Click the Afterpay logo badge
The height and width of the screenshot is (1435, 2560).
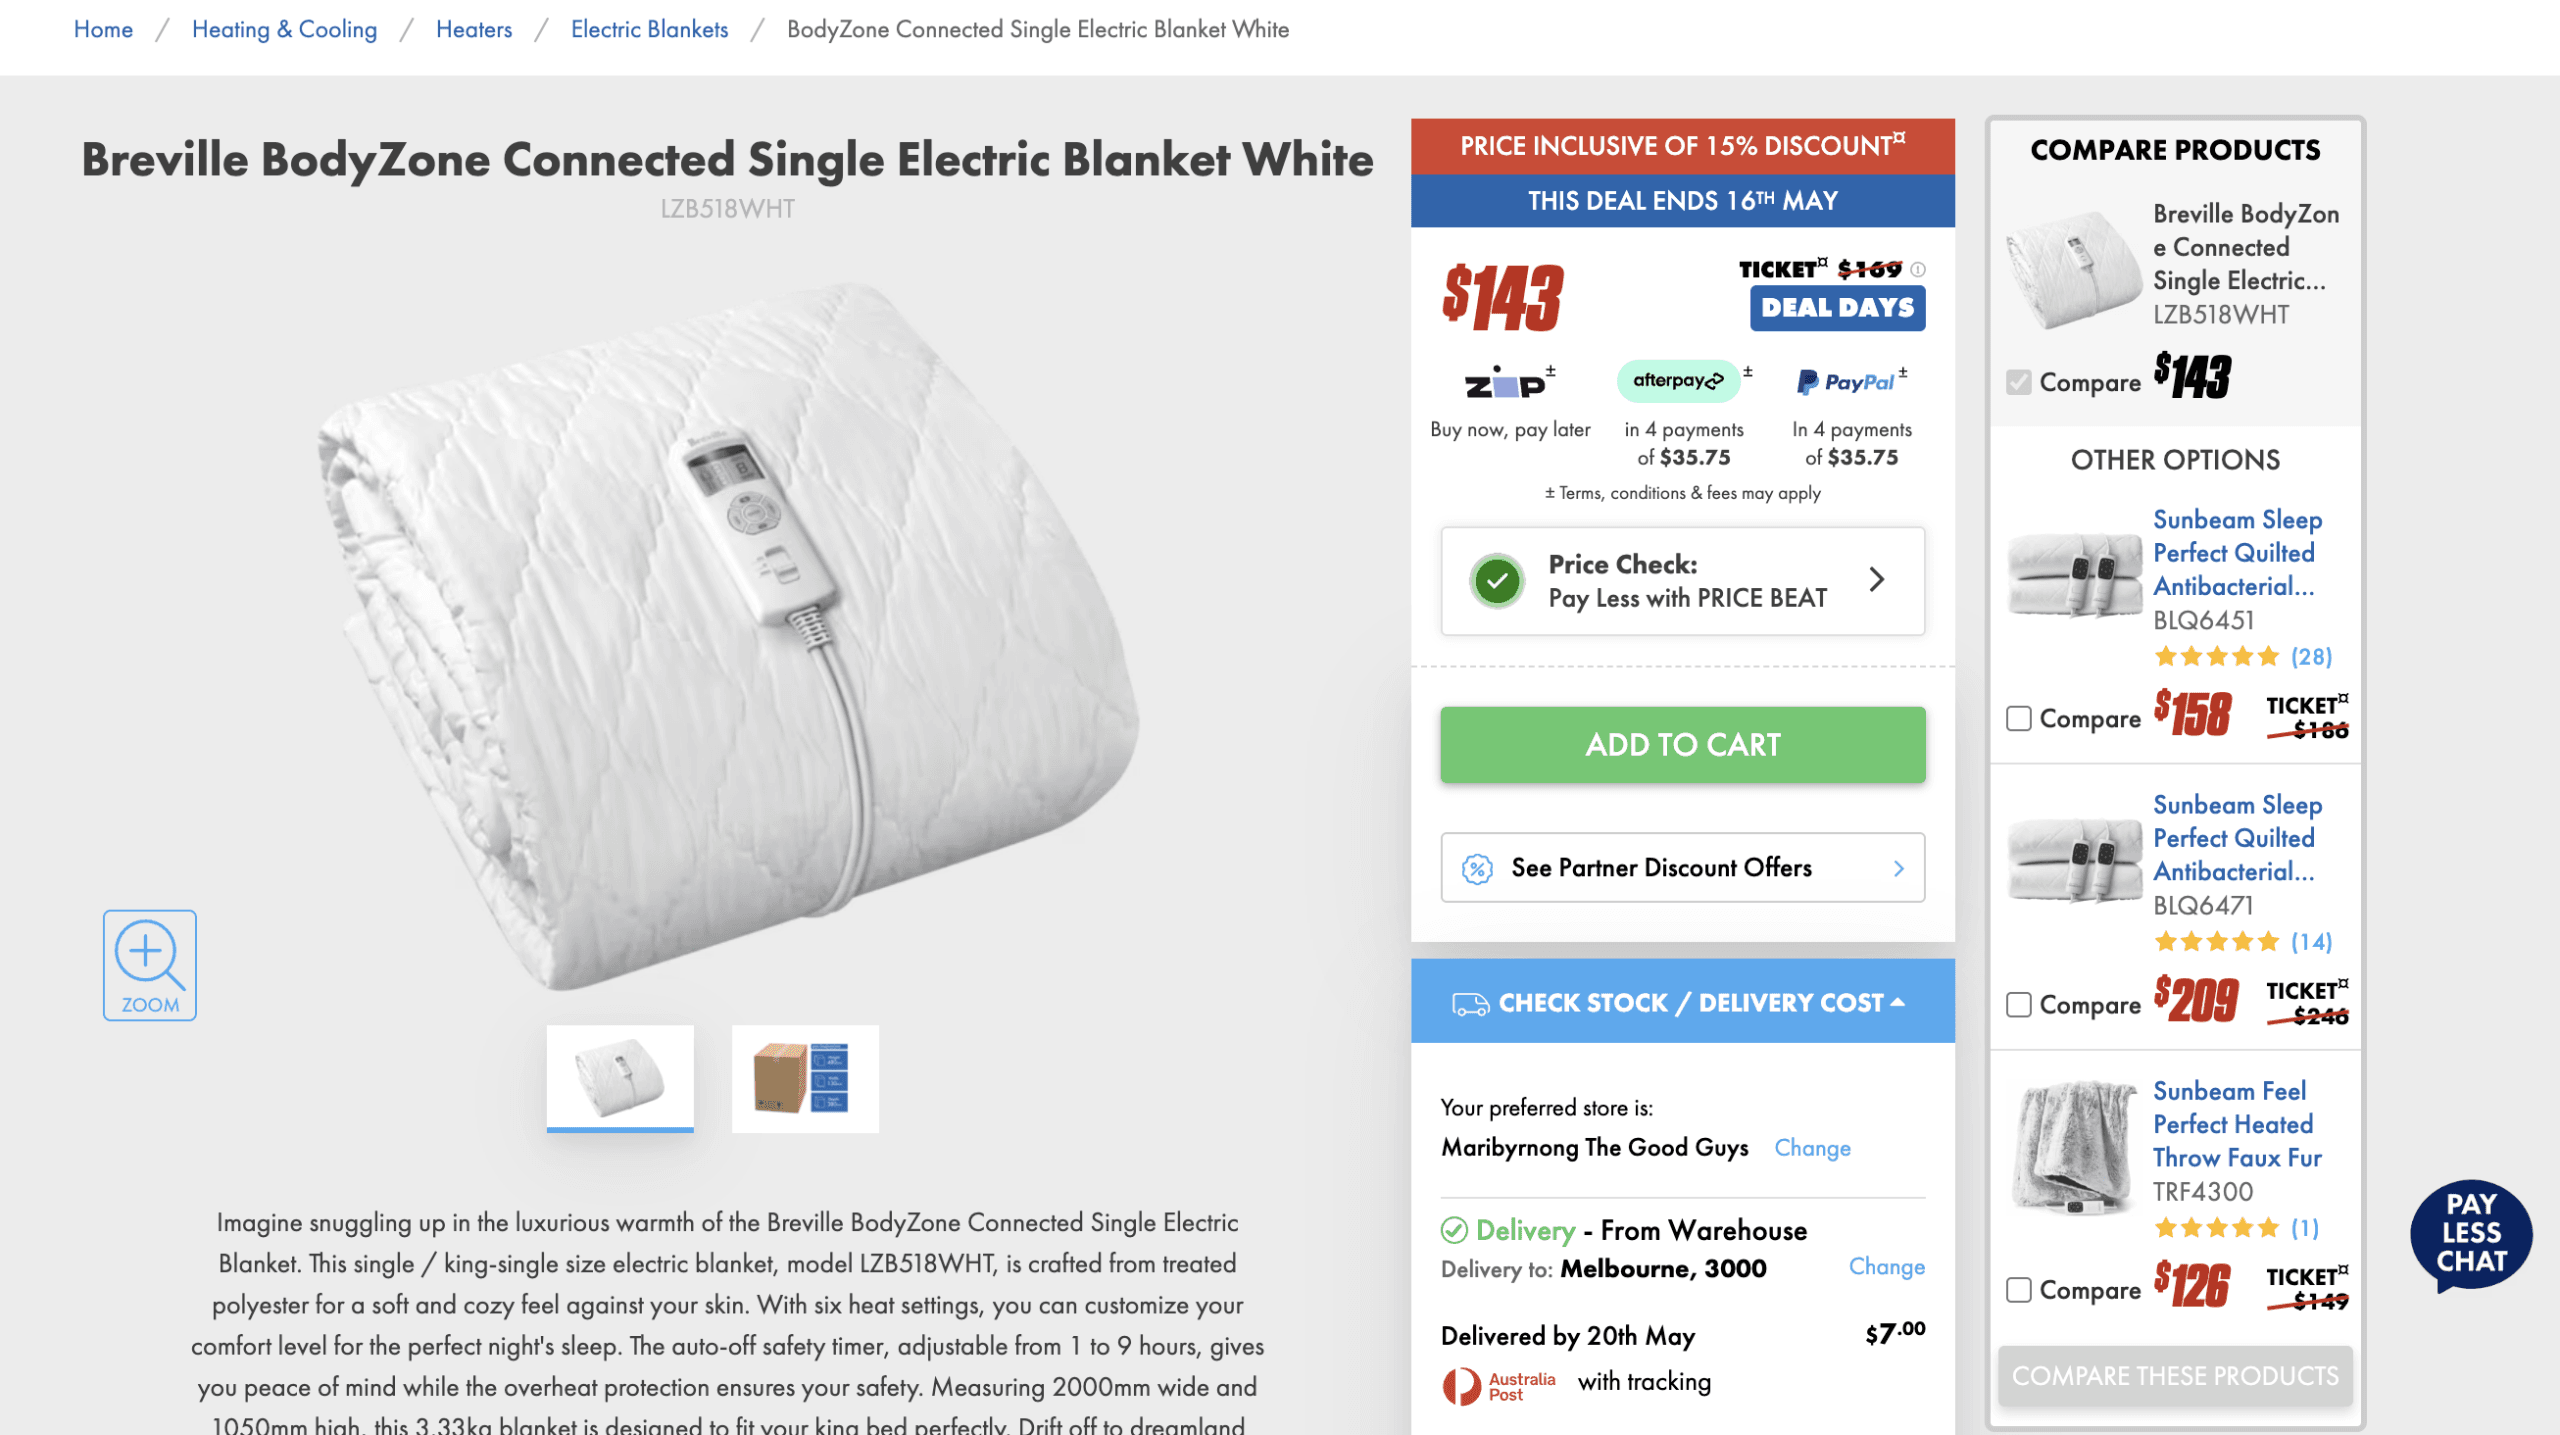tap(1679, 381)
